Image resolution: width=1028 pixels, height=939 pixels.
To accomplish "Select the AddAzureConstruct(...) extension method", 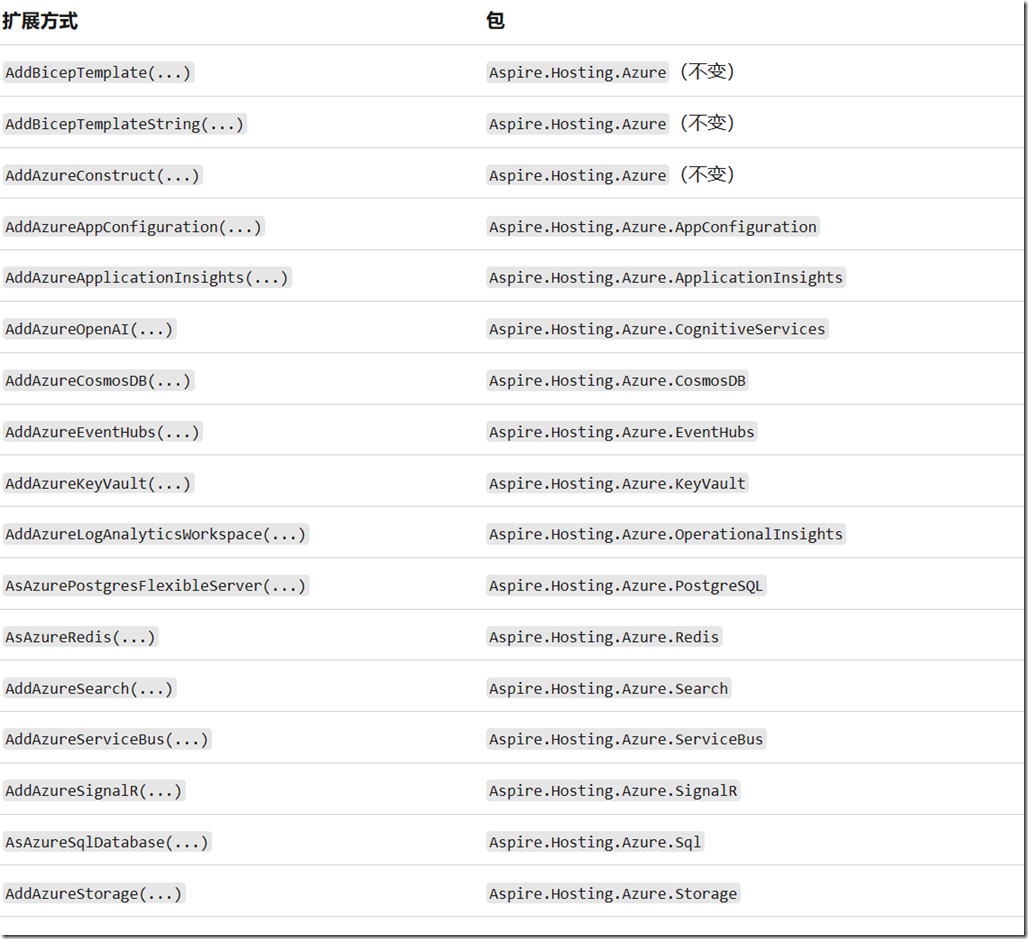I will (x=101, y=174).
